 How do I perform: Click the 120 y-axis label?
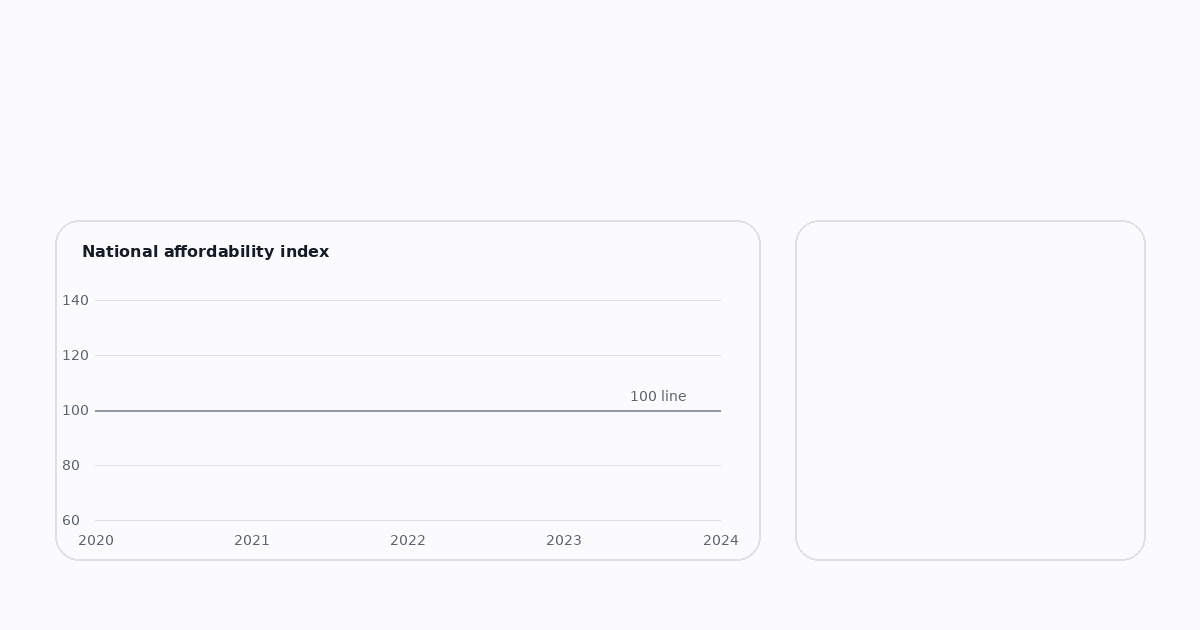[75, 355]
